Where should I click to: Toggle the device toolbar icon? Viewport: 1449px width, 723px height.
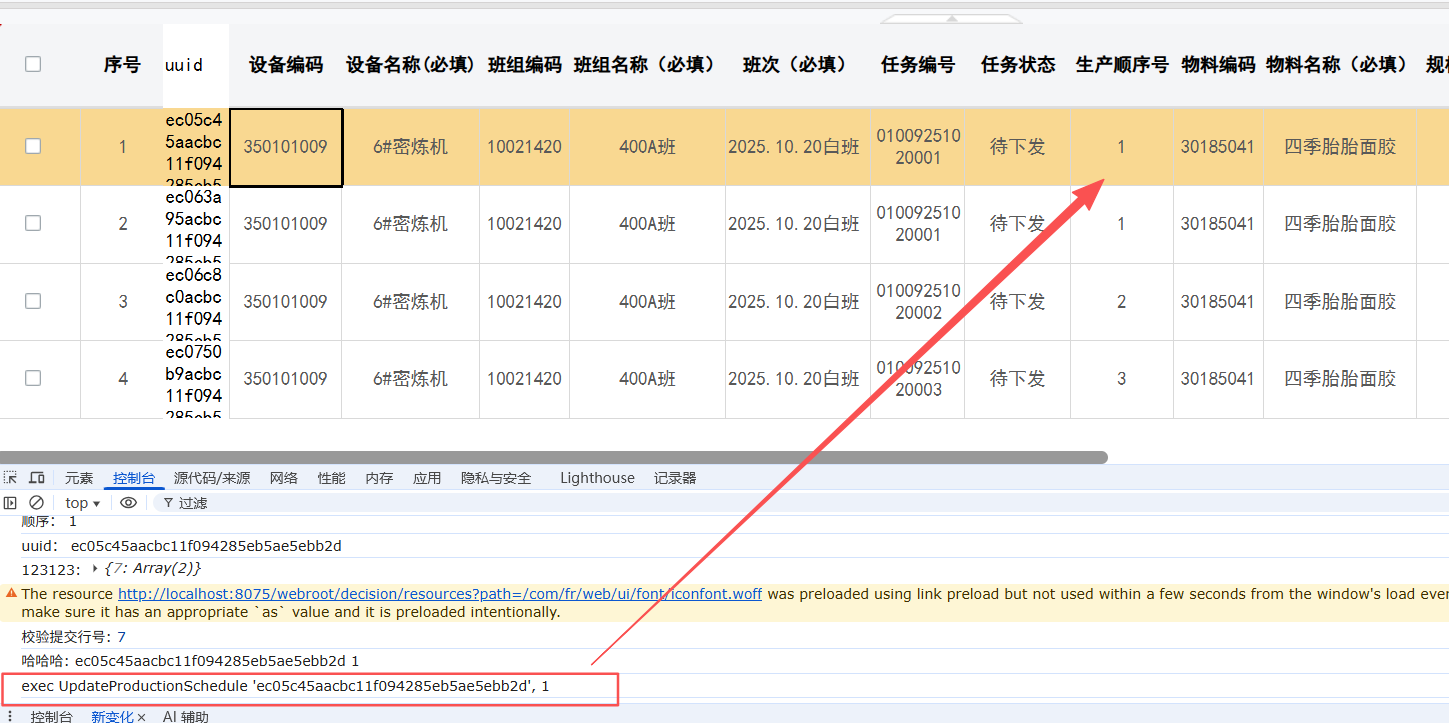click(37, 478)
